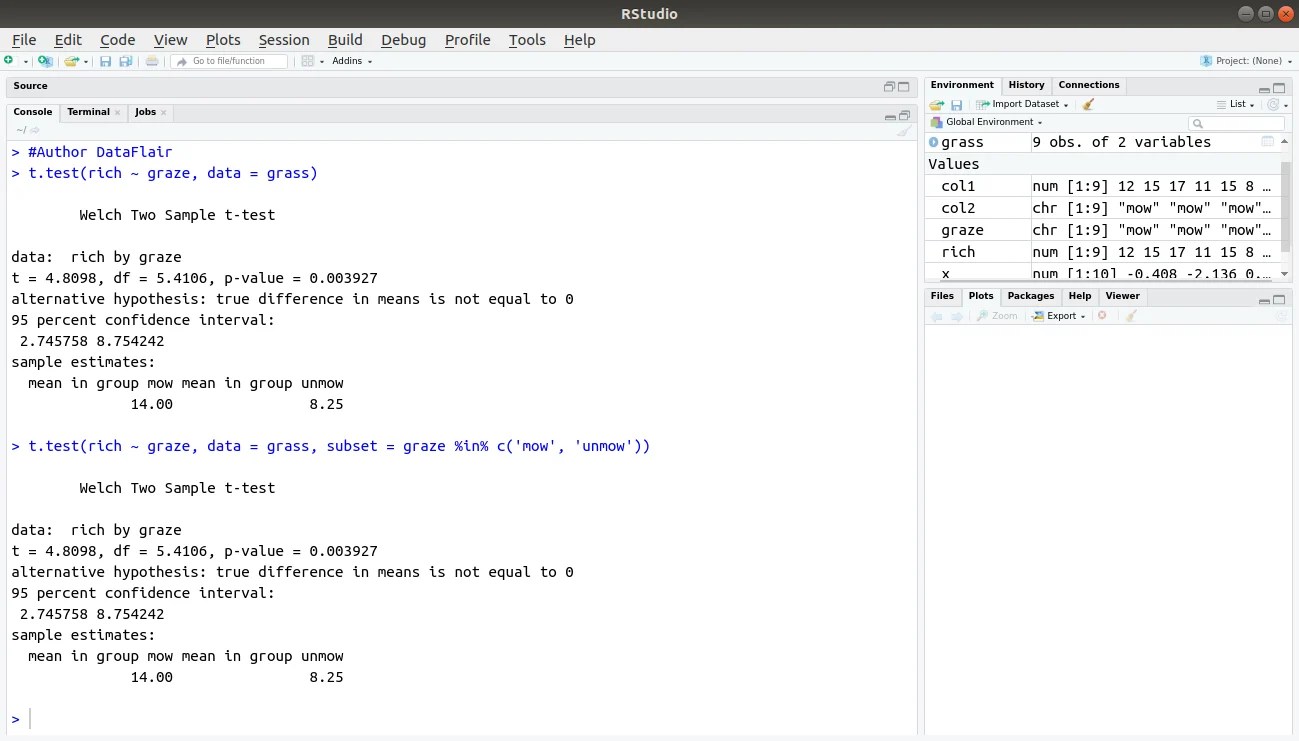Click the next plot arrow icon

pos(957,316)
